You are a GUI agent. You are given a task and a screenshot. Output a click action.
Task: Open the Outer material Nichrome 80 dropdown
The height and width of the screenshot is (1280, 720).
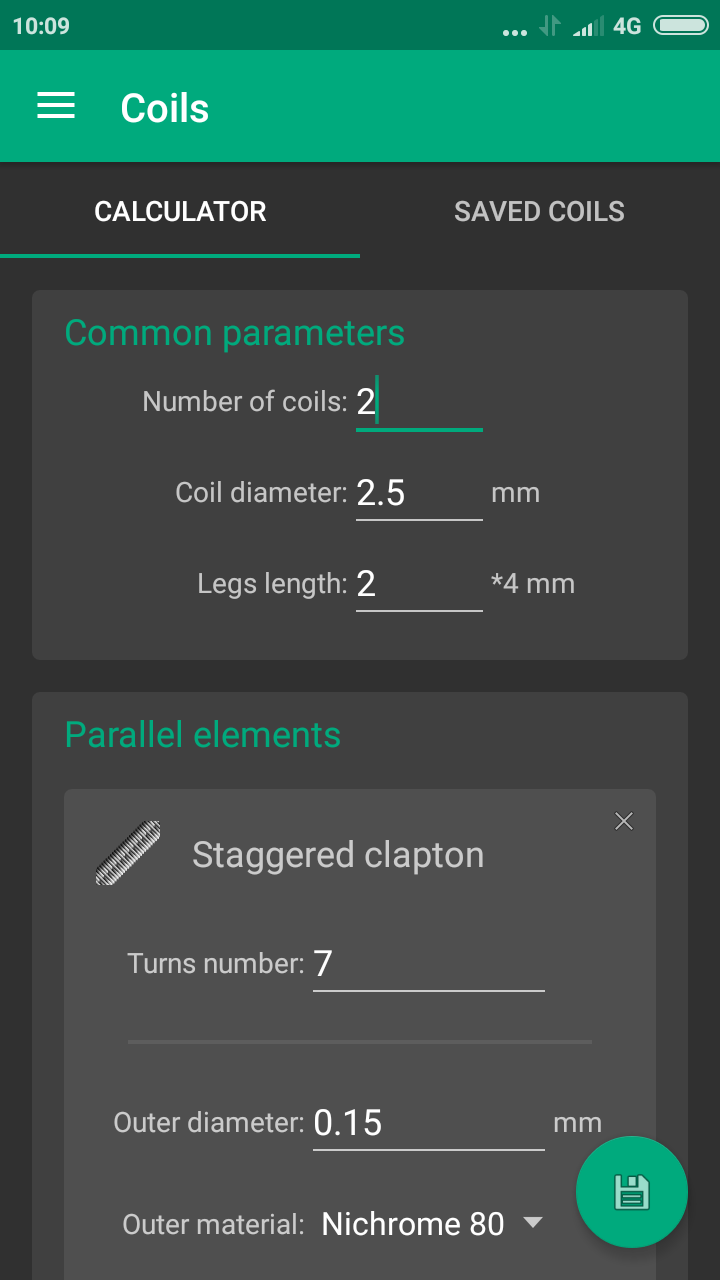pos(432,1223)
